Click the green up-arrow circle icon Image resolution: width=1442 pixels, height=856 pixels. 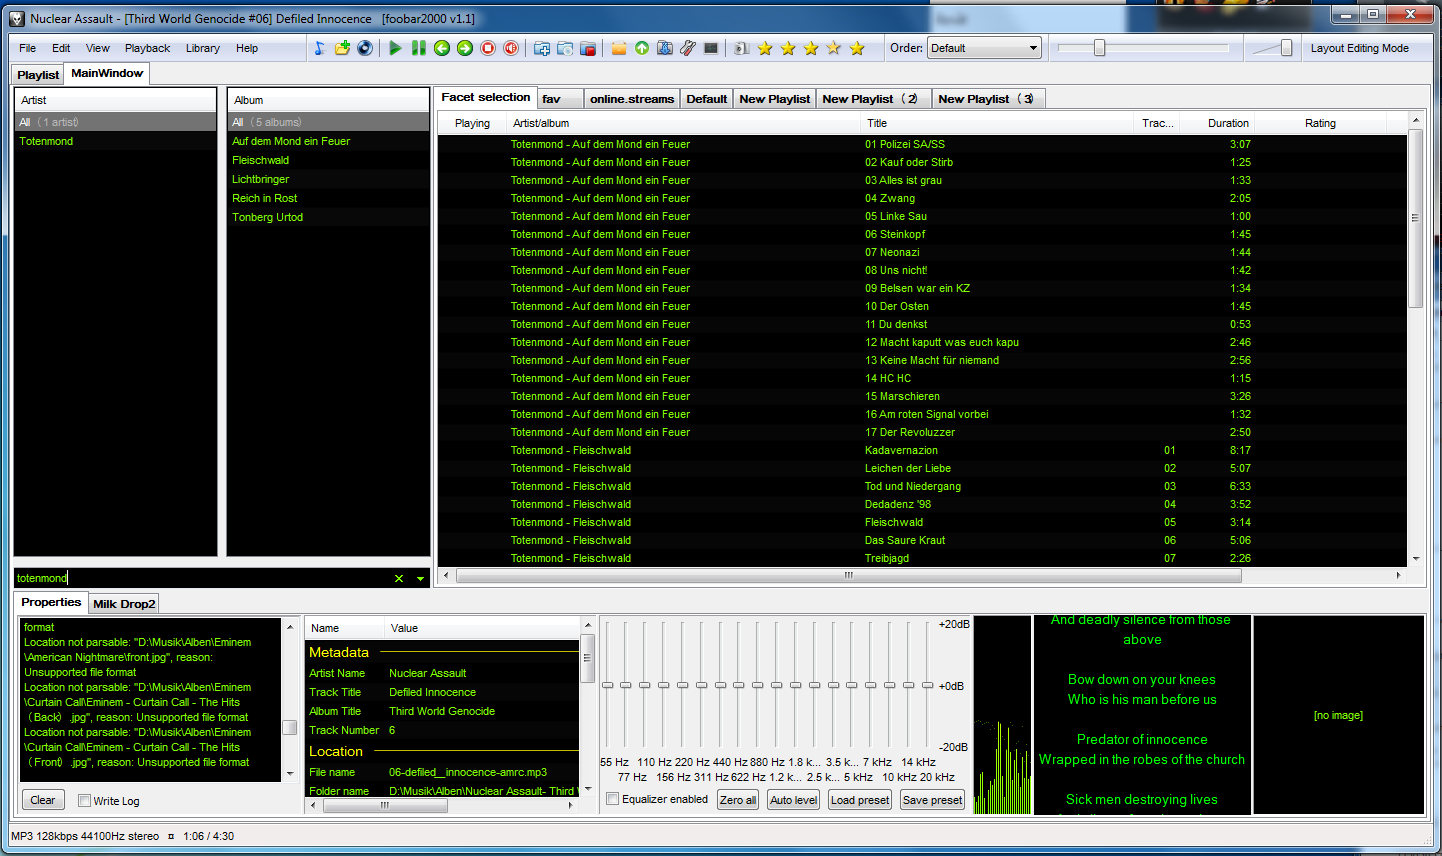642,48
